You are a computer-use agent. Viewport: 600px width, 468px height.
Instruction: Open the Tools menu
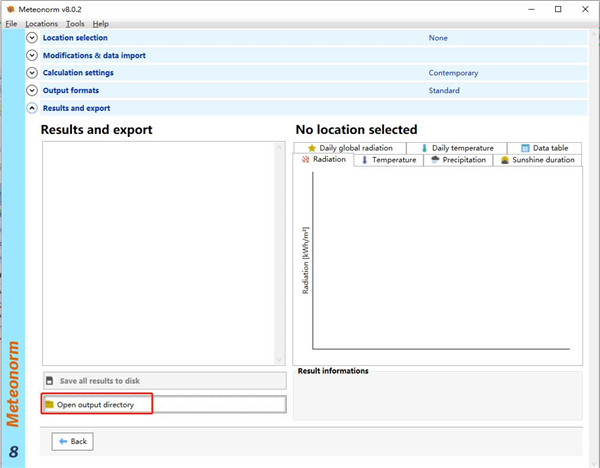pyautogui.click(x=75, y=23)
